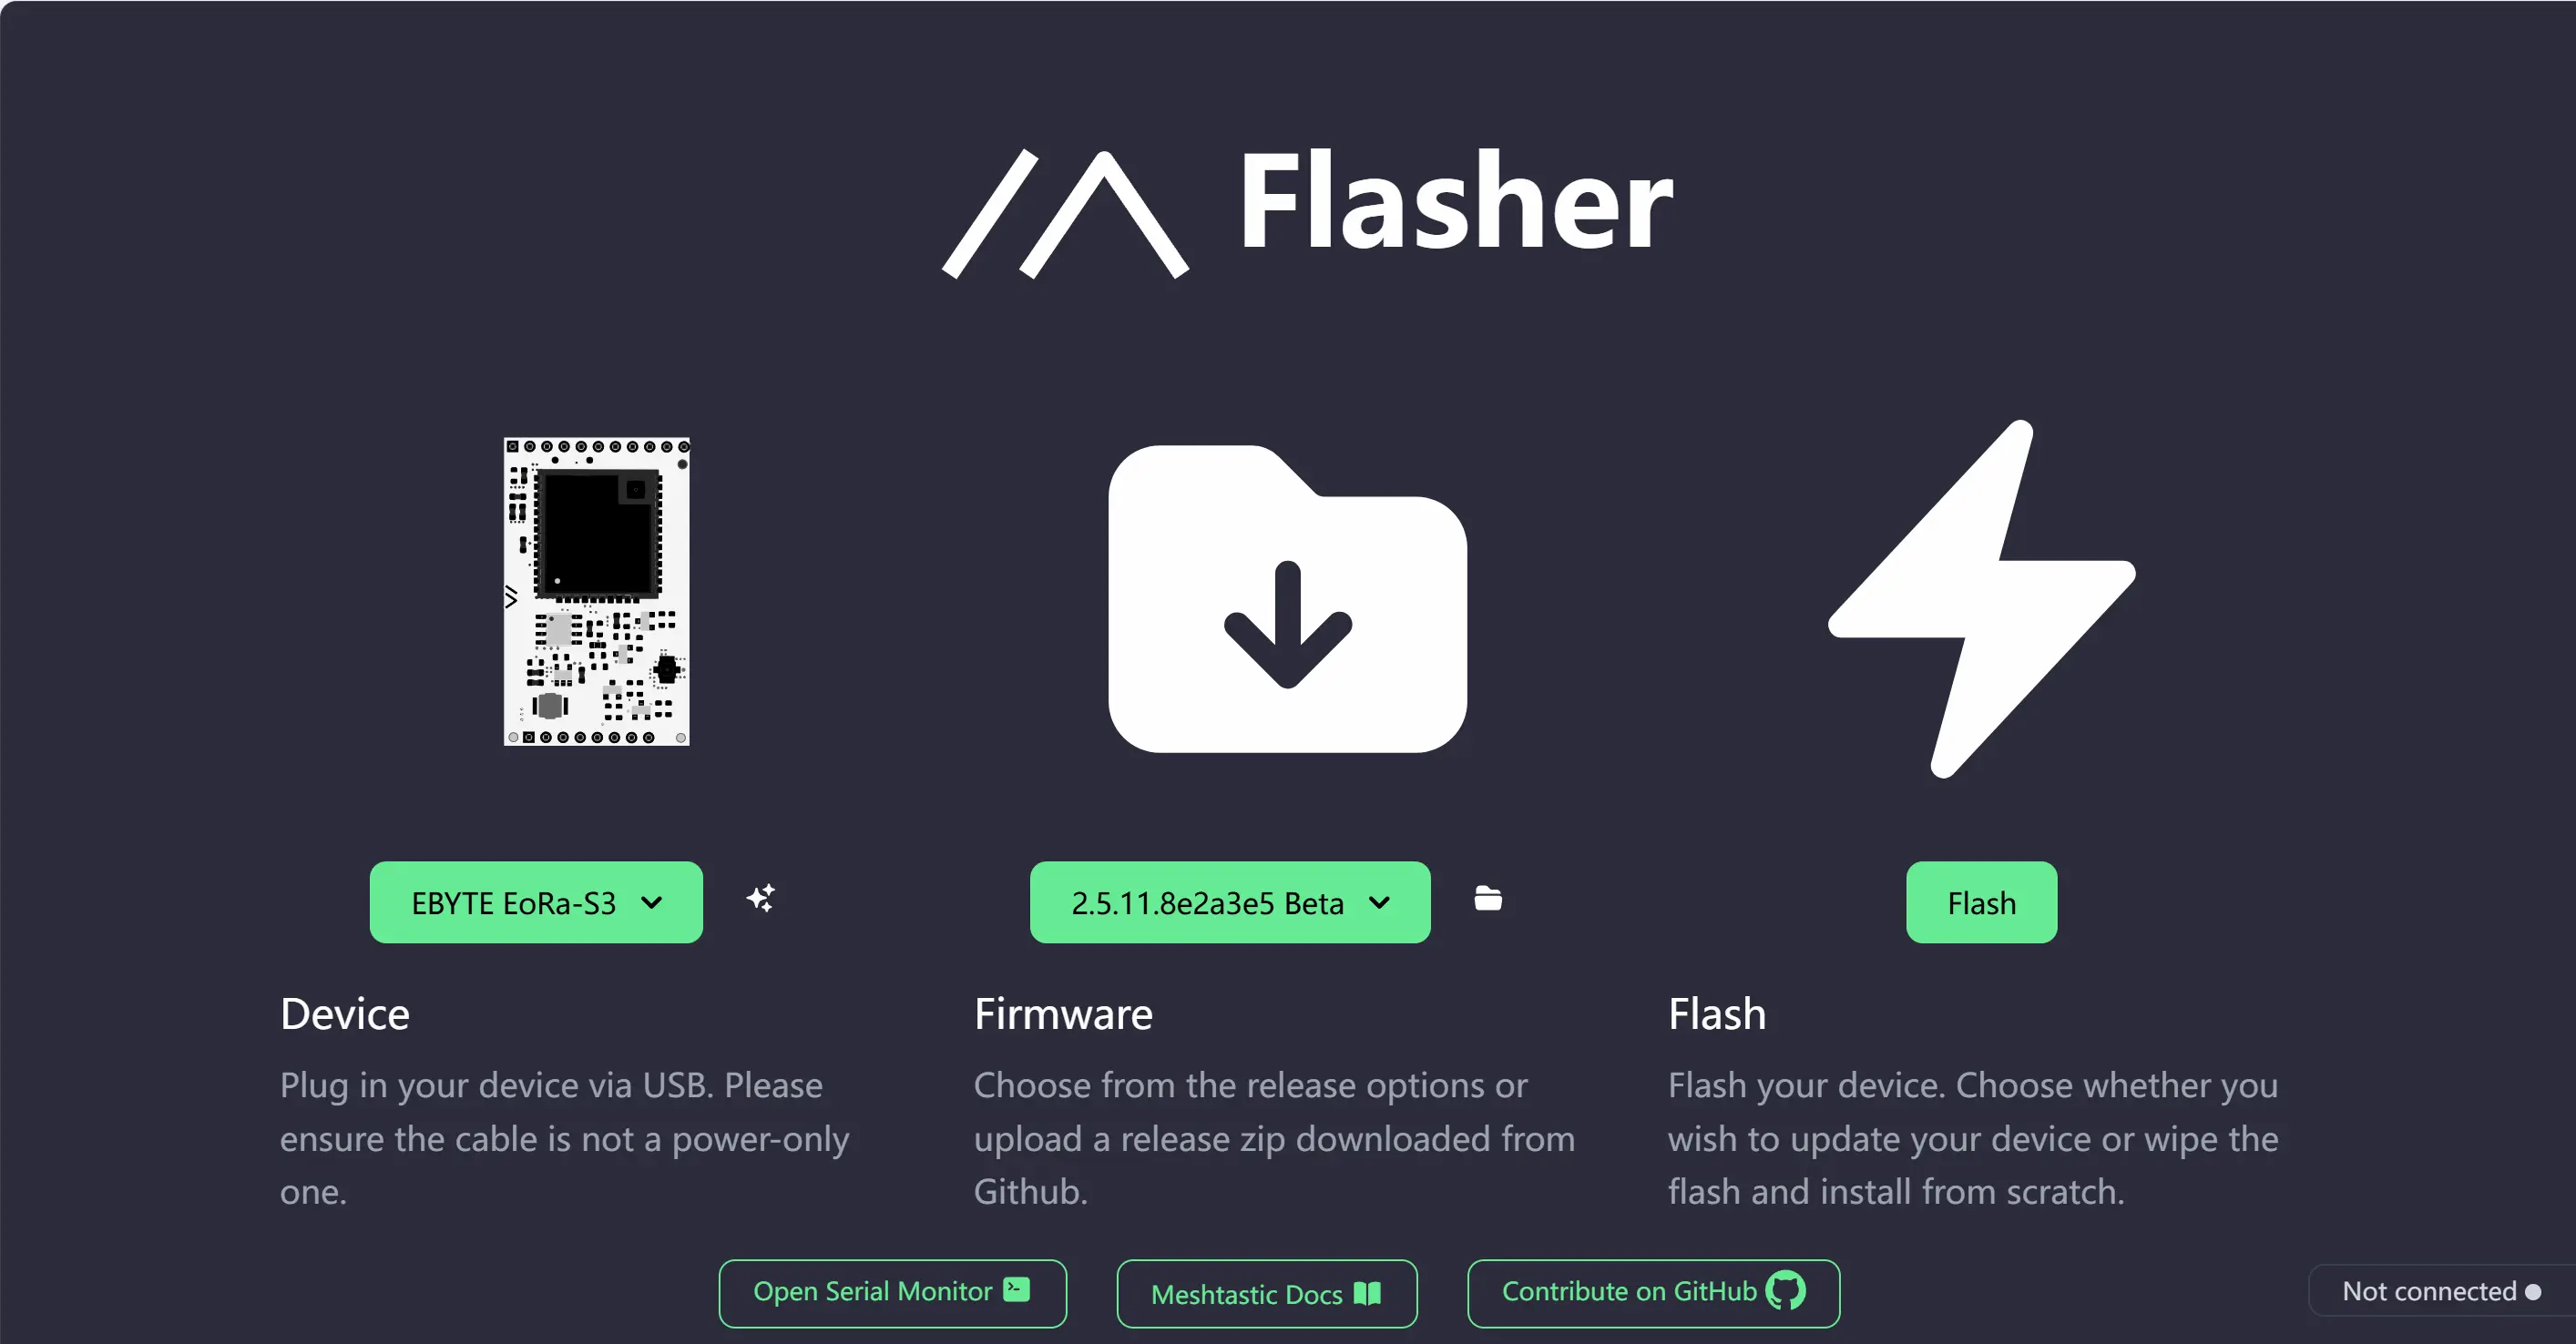Click the book icon beside Meshtastic Docs
Image resolution: width=2576 pixels, height=1344 pixels.
tap(1367, 1293)
